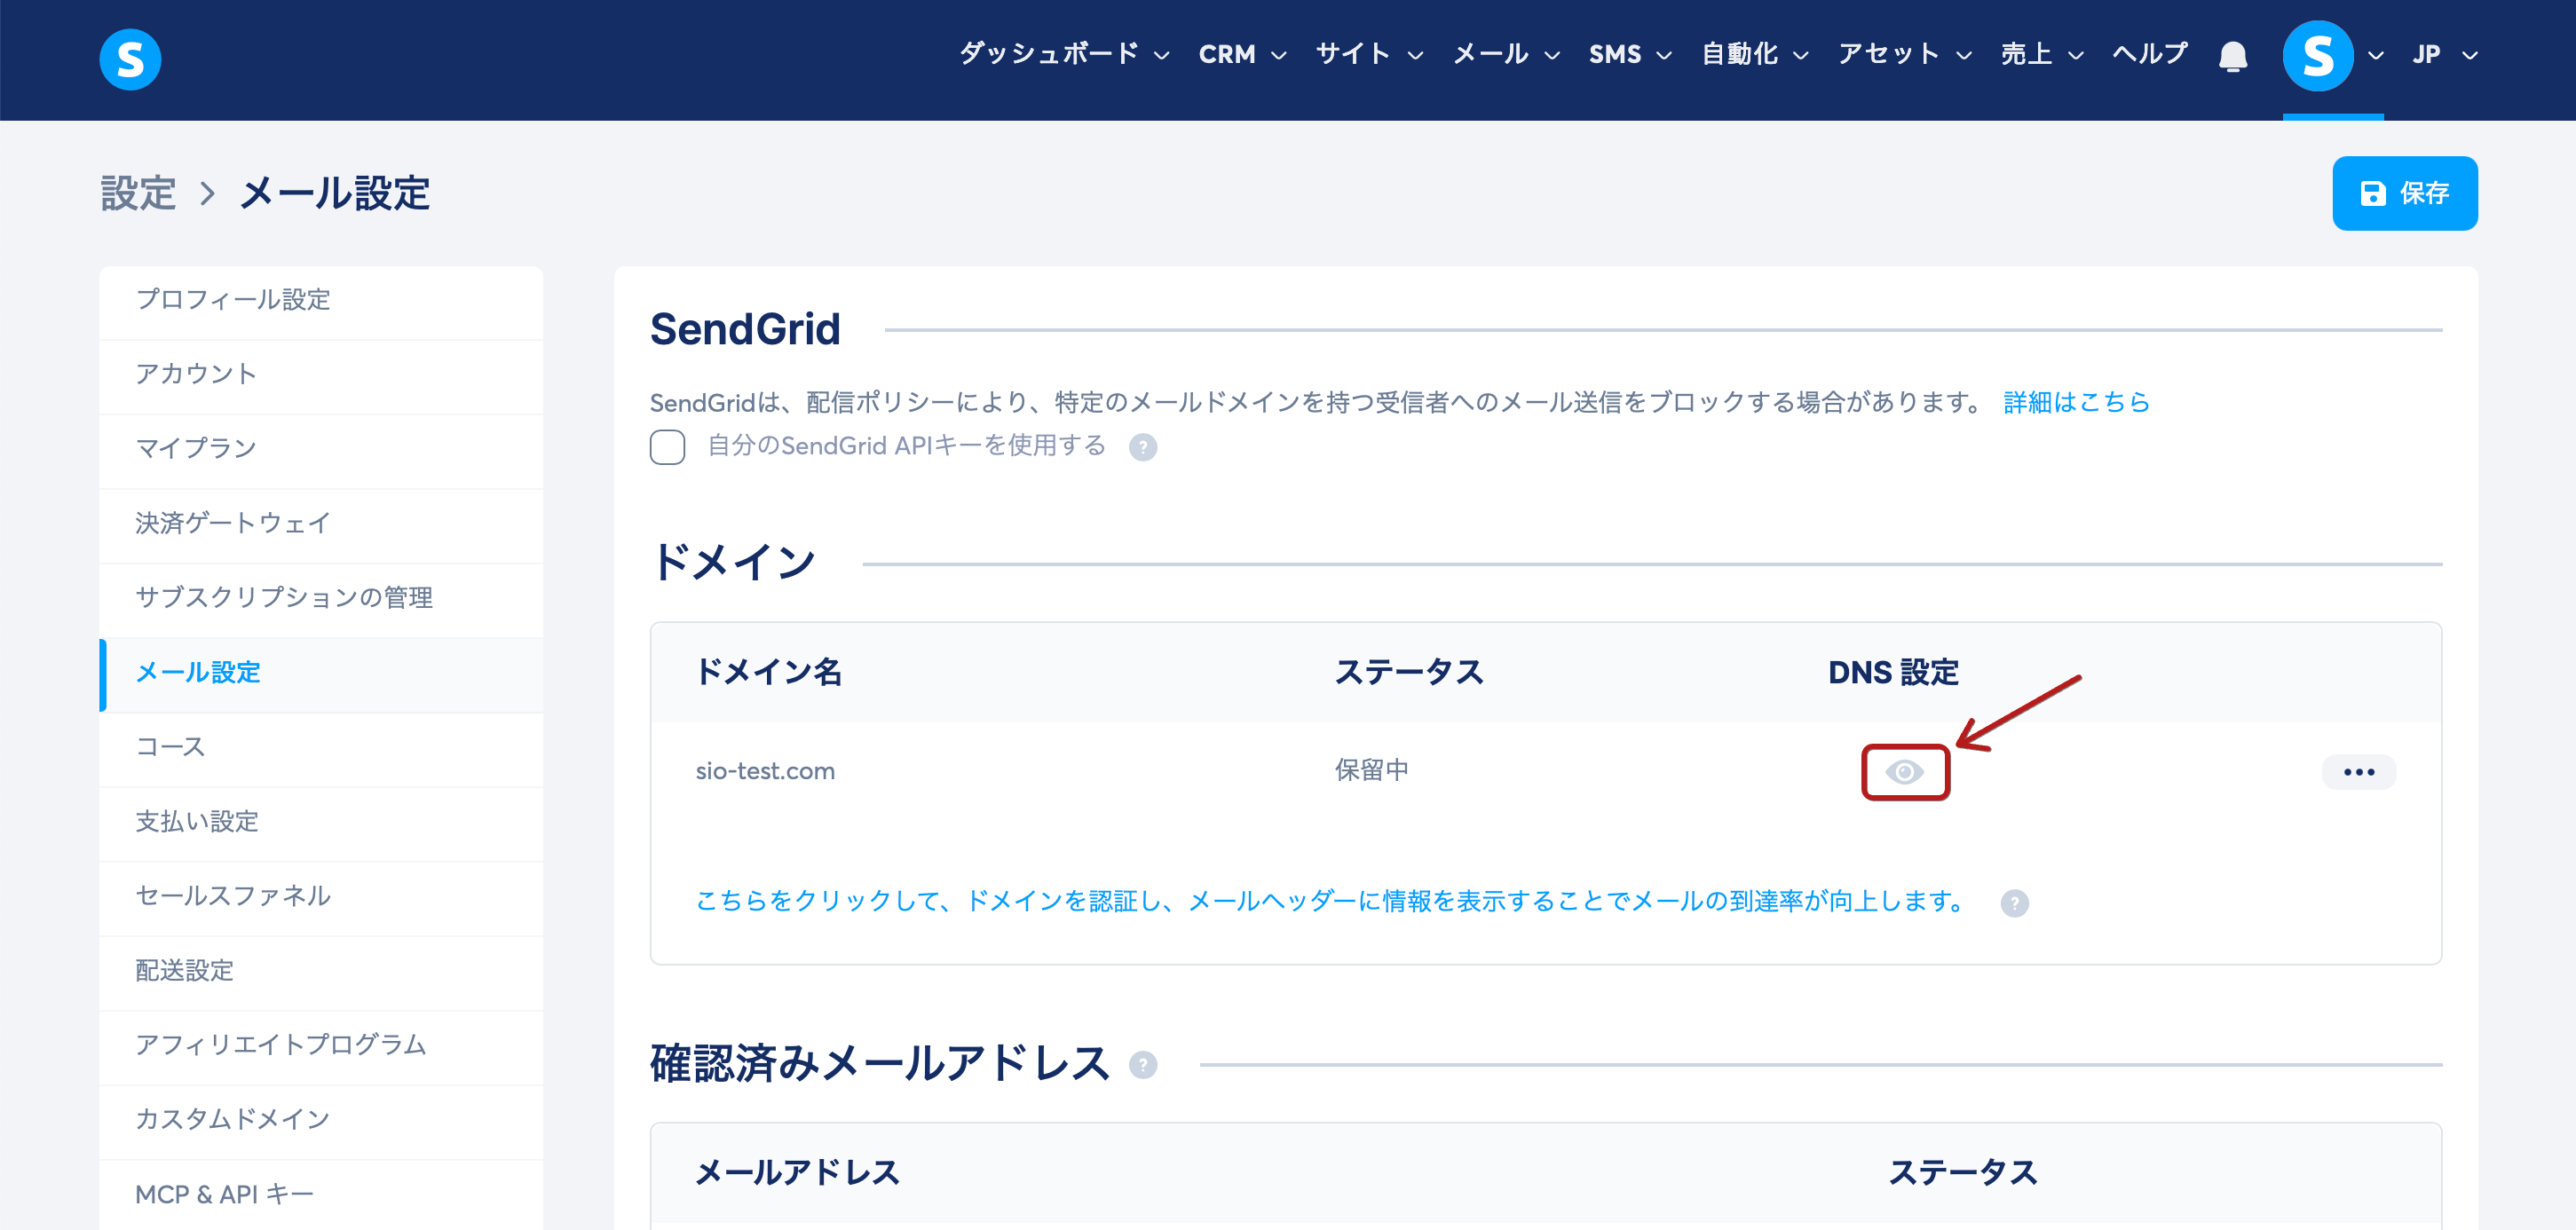This screenshot has height=1230, width=2576.
Task: Click help icon beside domain verification link
Action: (2014, 903)
